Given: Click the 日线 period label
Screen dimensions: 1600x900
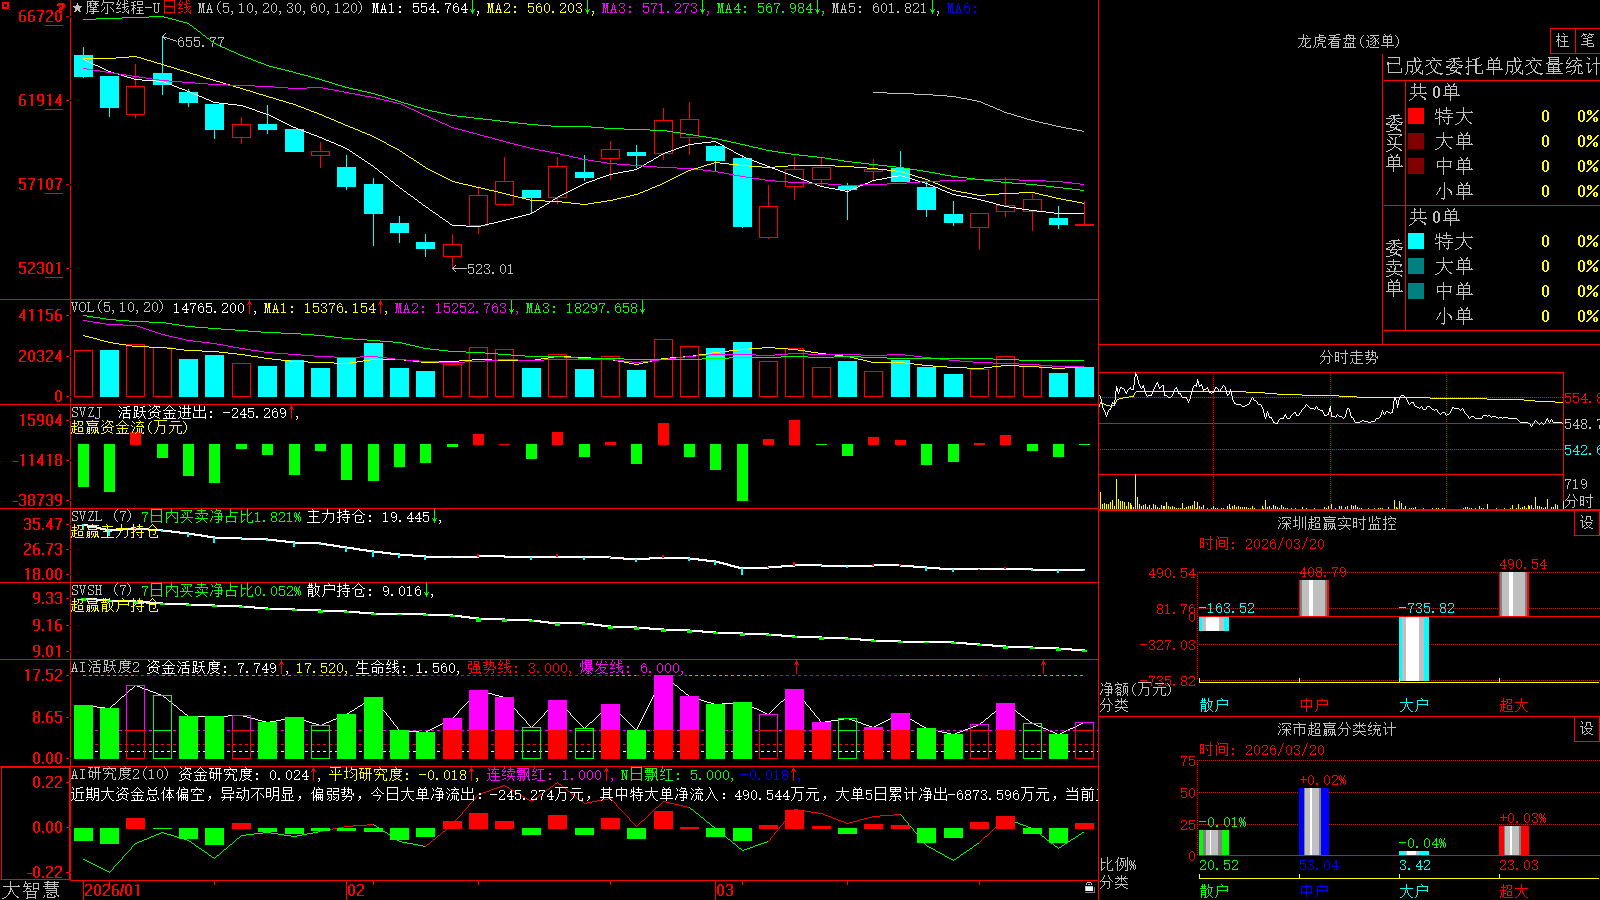Looking at the screenshot, I should pyautogui.click(x=177, y=8).
